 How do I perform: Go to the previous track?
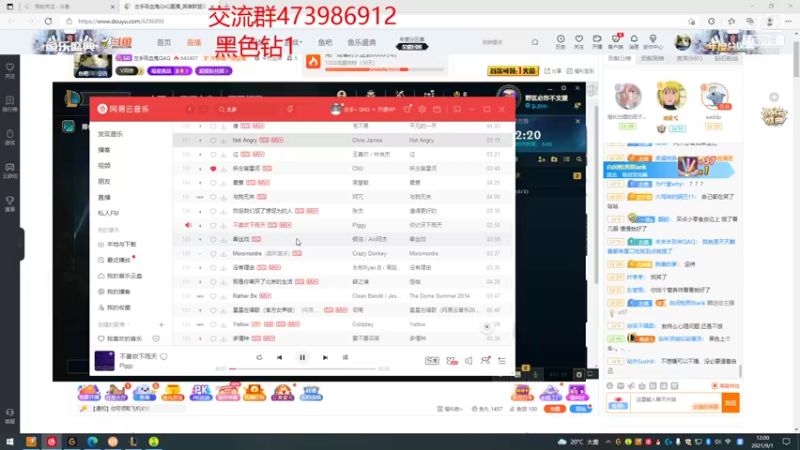[280, 358]
